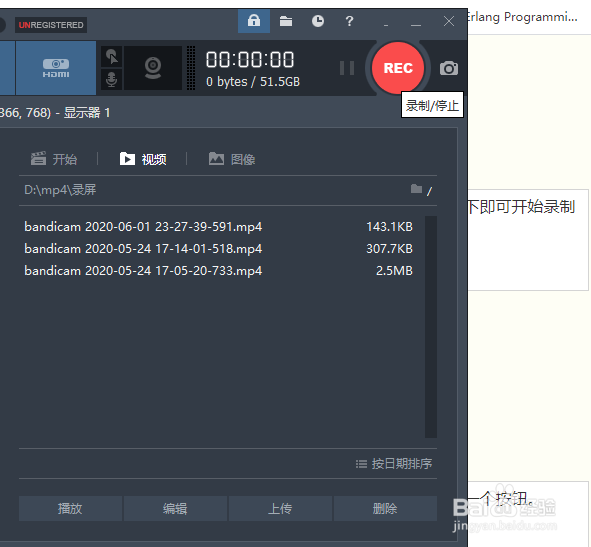591x547 pixels.
Task: Click the 2.5MB file size value
Action: (394, 270)
